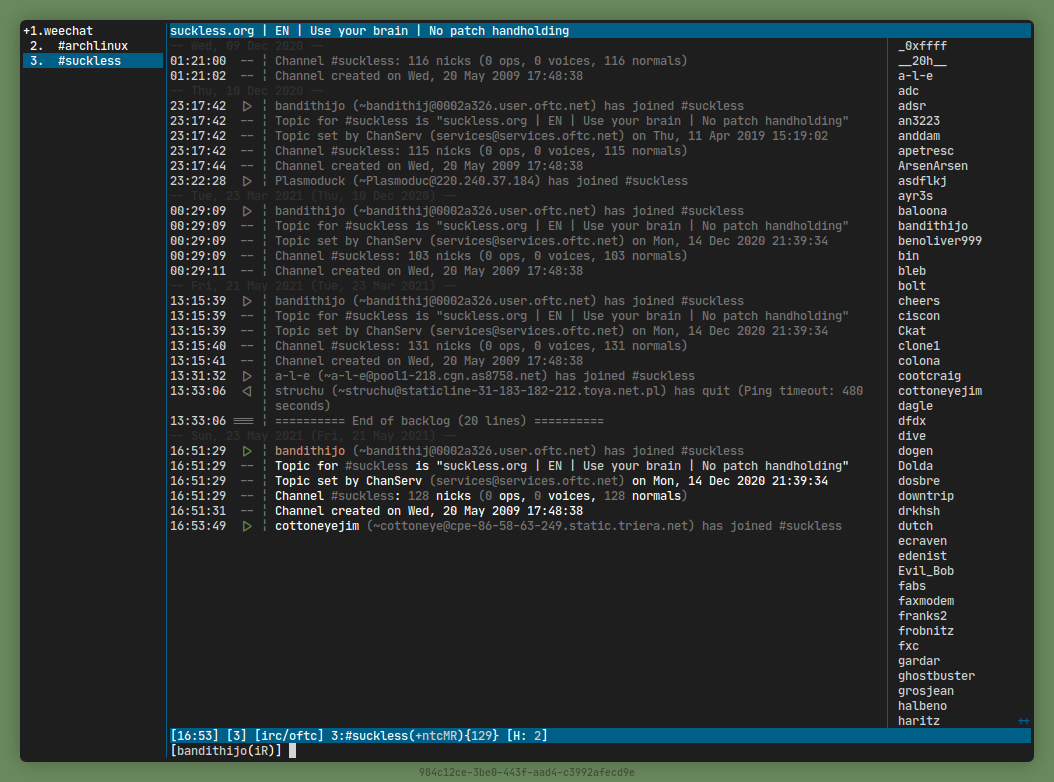The width and height of the screenshot is (1054, 782).
Task: Select ghostbuster in the nick list
Action: coord(936,676)
